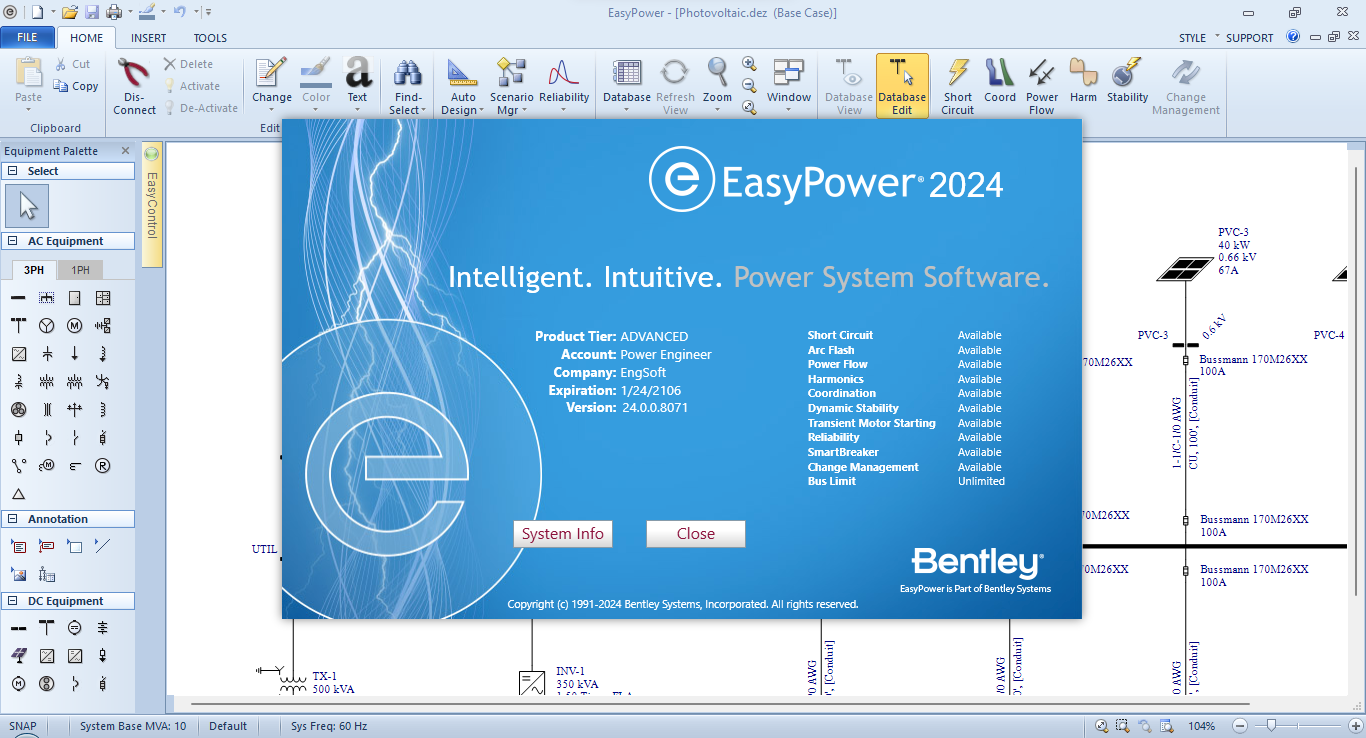The width and height of the screenshot is (1366, 738).
Task: Open the Scenario Mgr dropdown
Action: (511, 86)
